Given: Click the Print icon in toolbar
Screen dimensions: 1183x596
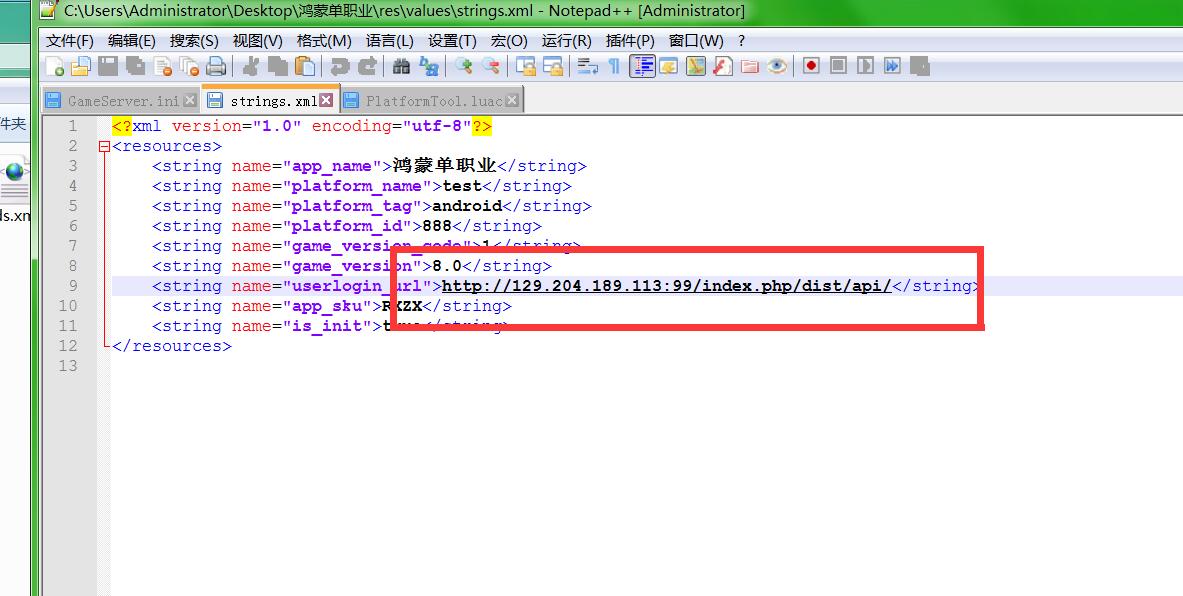Looking at the screenshot, I should pyautogui.click(x=216, y=66).
